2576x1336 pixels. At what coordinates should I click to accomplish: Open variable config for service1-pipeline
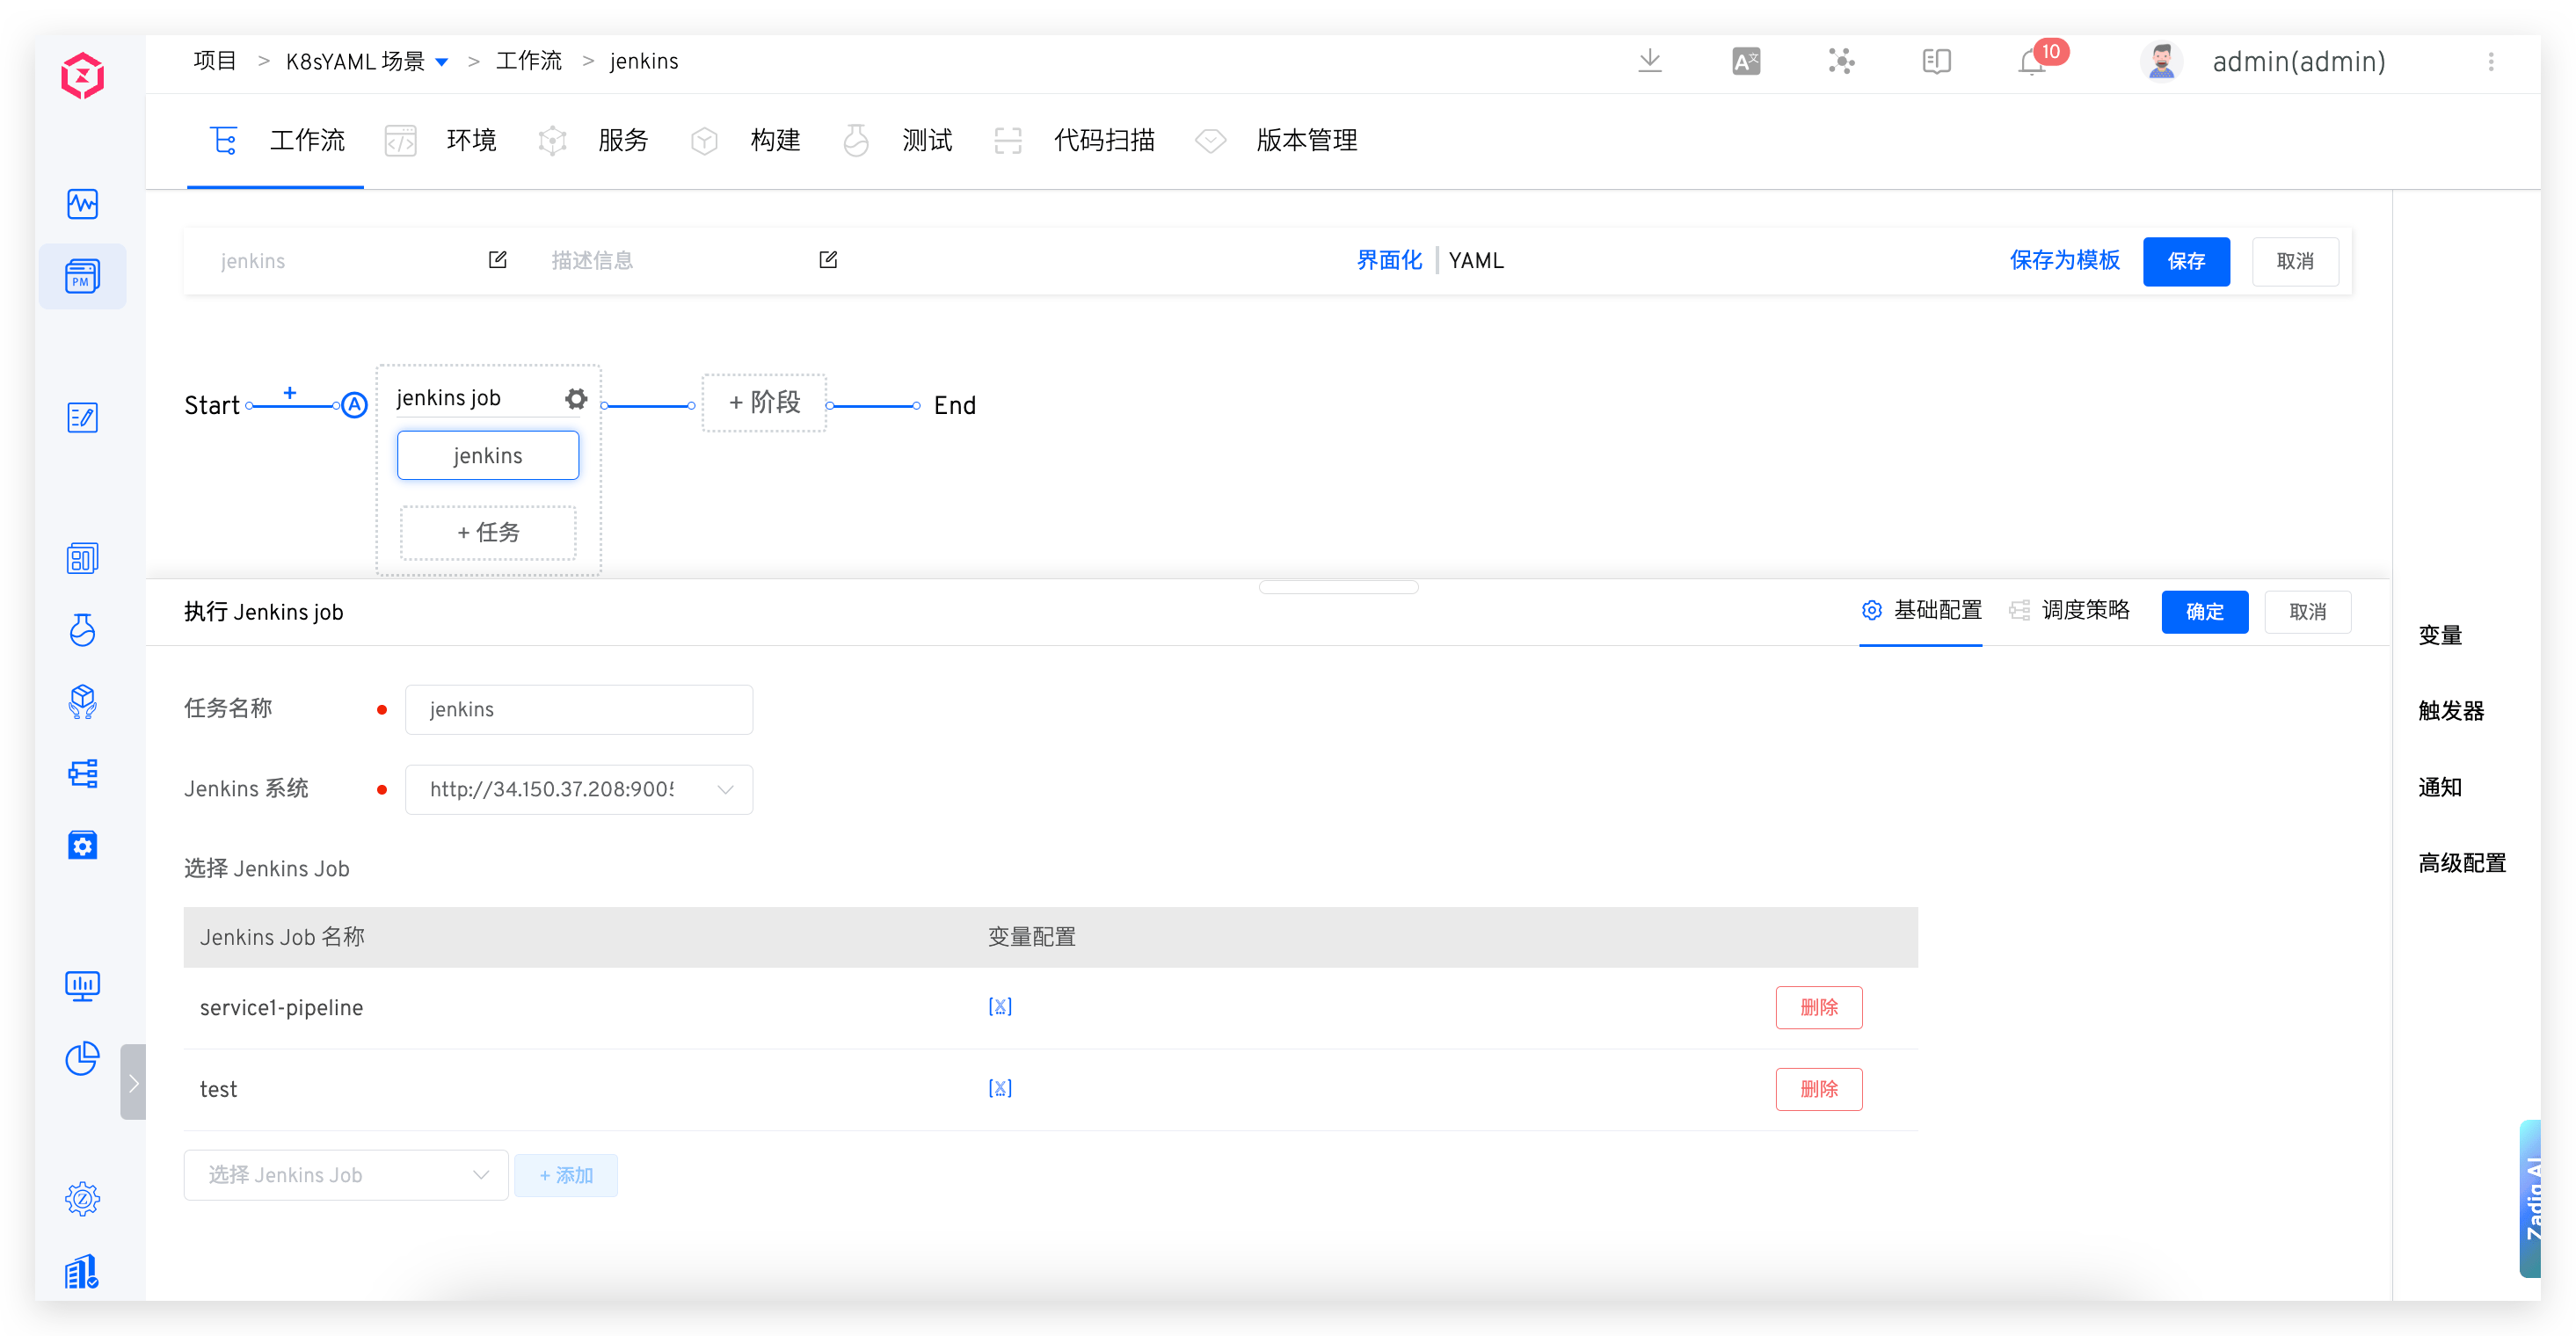coord(1000,1007)
